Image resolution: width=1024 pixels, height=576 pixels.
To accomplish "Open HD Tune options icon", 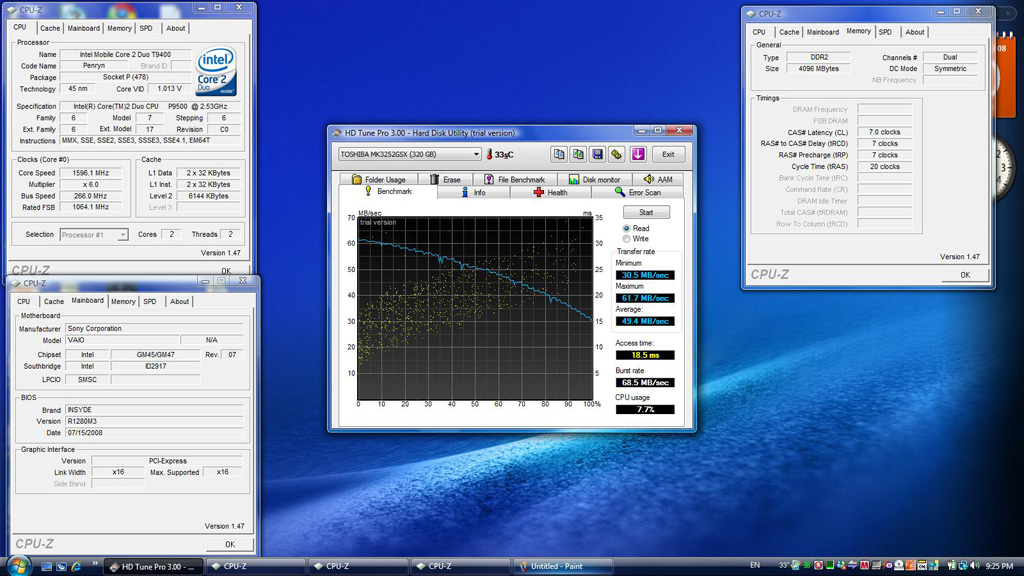I will point(616,155).
